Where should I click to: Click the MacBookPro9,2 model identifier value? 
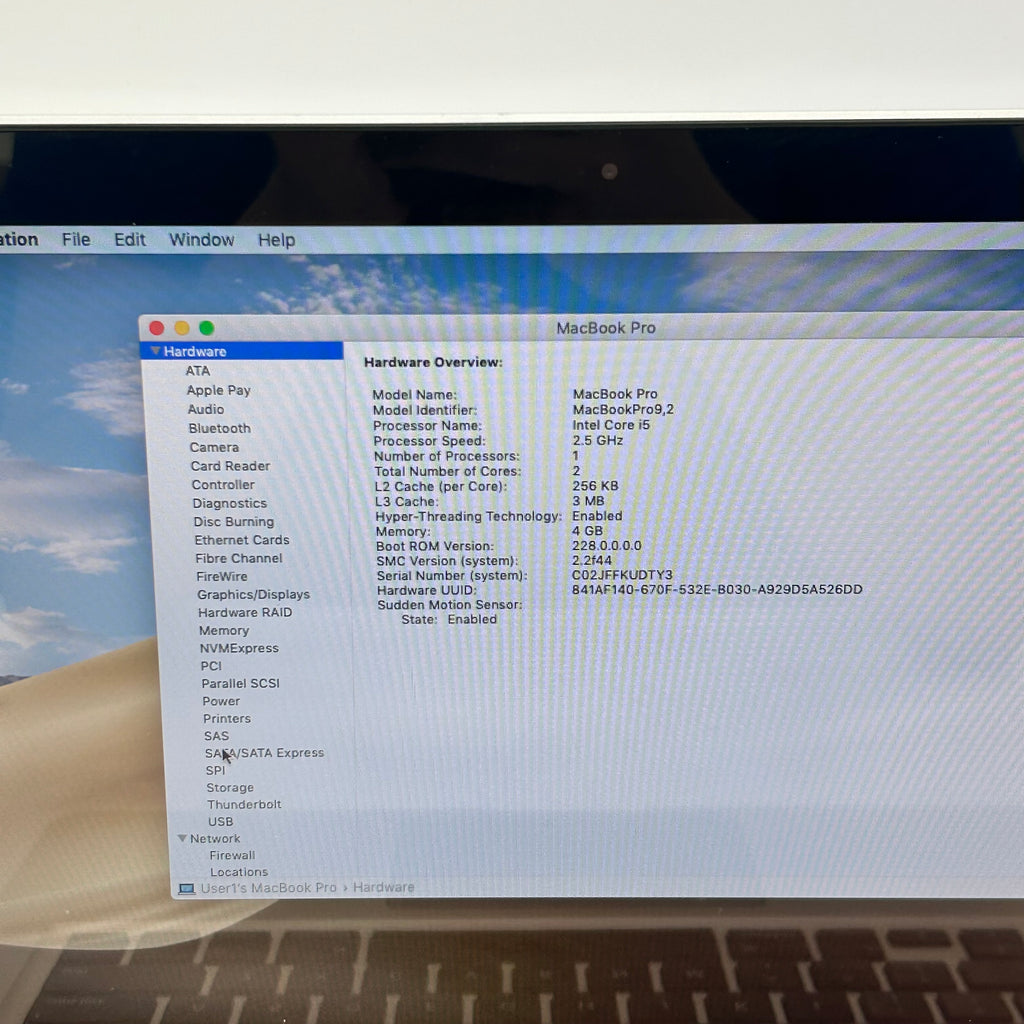(622, 409)
